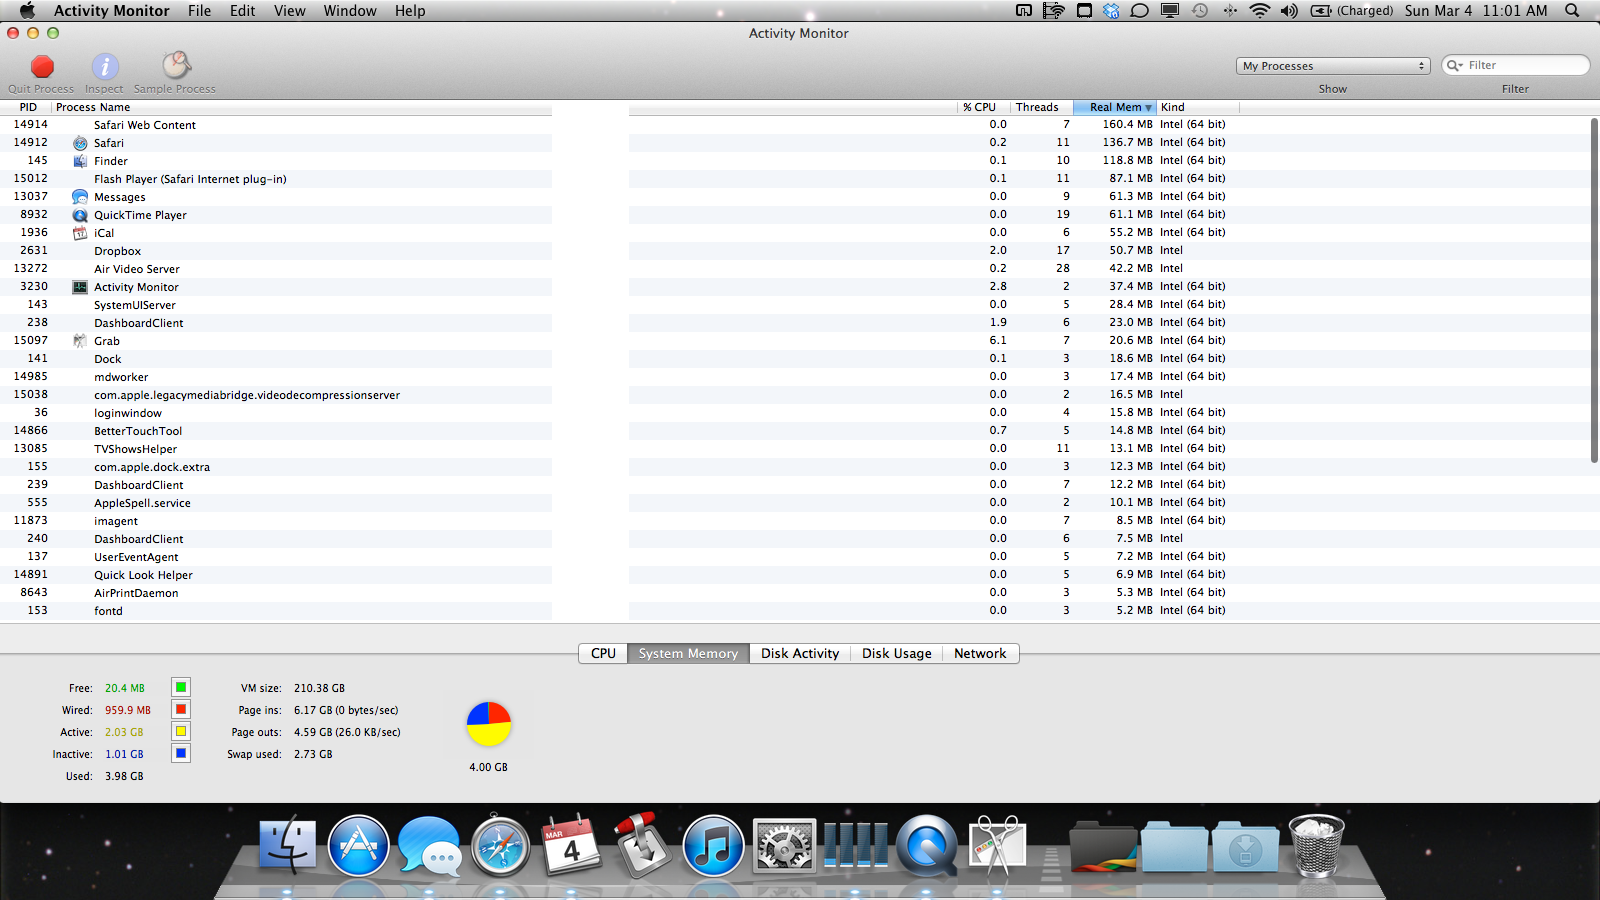
Task: Click the Time Machine icon in menu bar
Action: pyautogui.click(x=1200, y=10)
